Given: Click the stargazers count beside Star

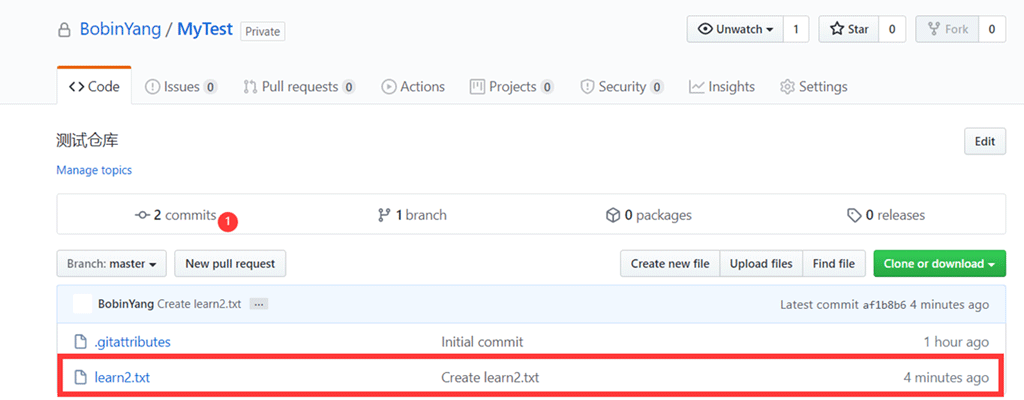Looking at the screenshot, I should (892, 29).
